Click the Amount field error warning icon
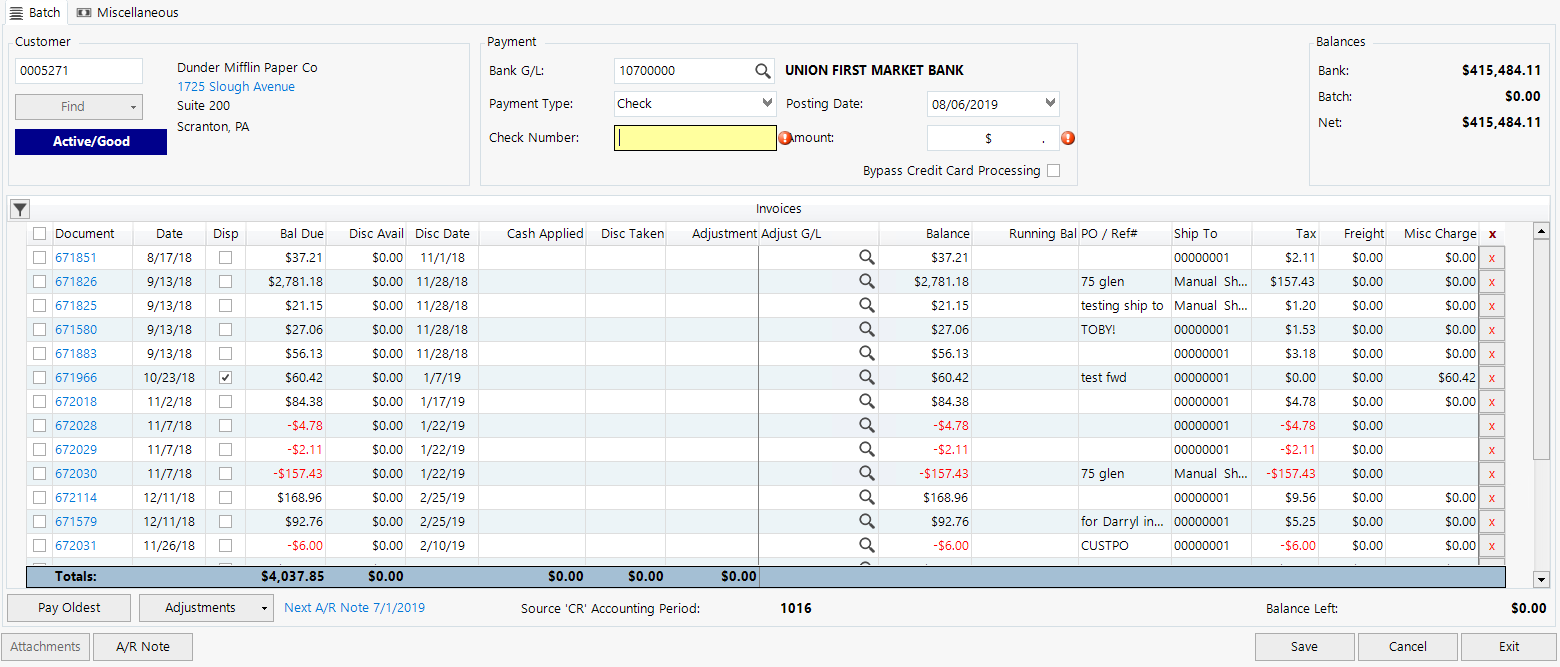 1068,138
